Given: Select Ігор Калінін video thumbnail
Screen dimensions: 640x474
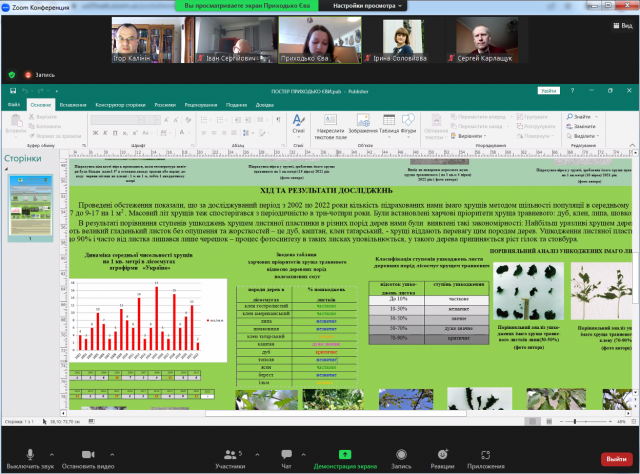Looking at the screenshot, I should click(153, 40).
